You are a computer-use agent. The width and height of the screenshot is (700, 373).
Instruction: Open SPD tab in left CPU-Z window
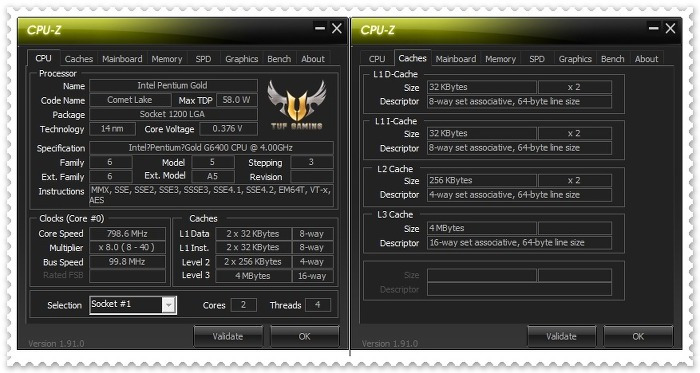tap(203, 58)
